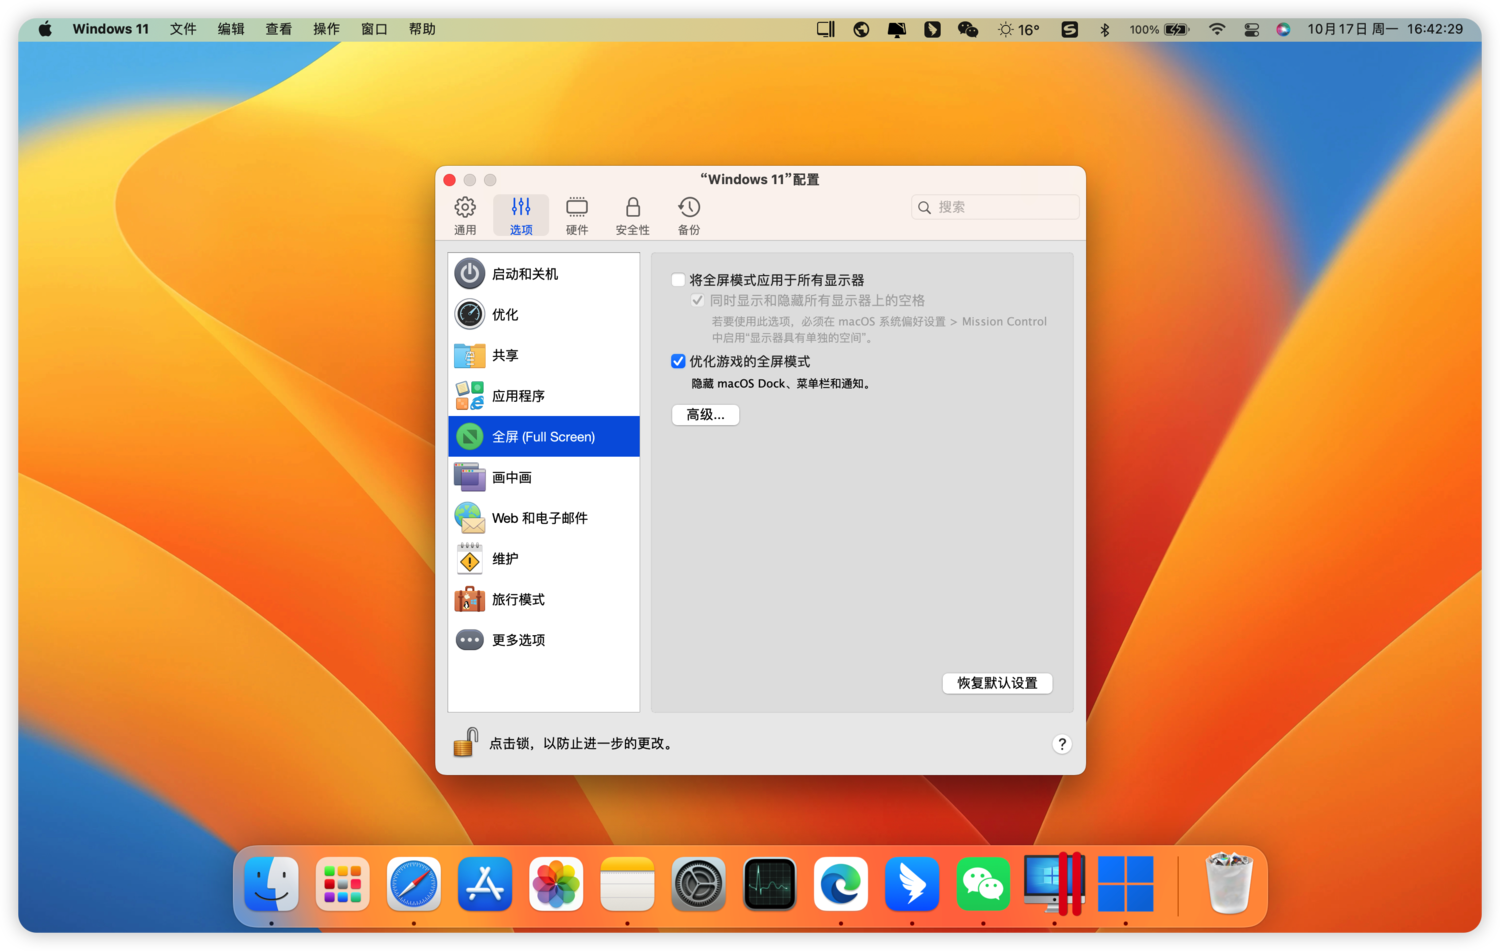Open the 帮助 menu

422,29
